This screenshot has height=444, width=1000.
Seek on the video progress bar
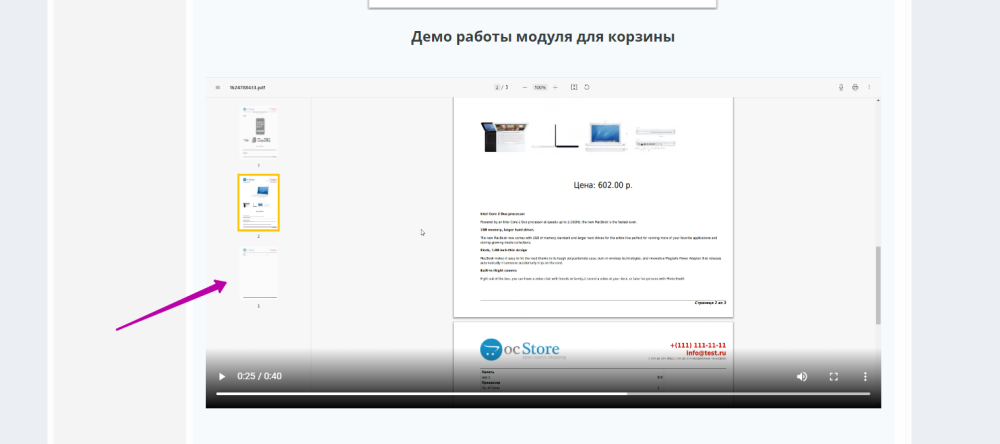[543, 394]
